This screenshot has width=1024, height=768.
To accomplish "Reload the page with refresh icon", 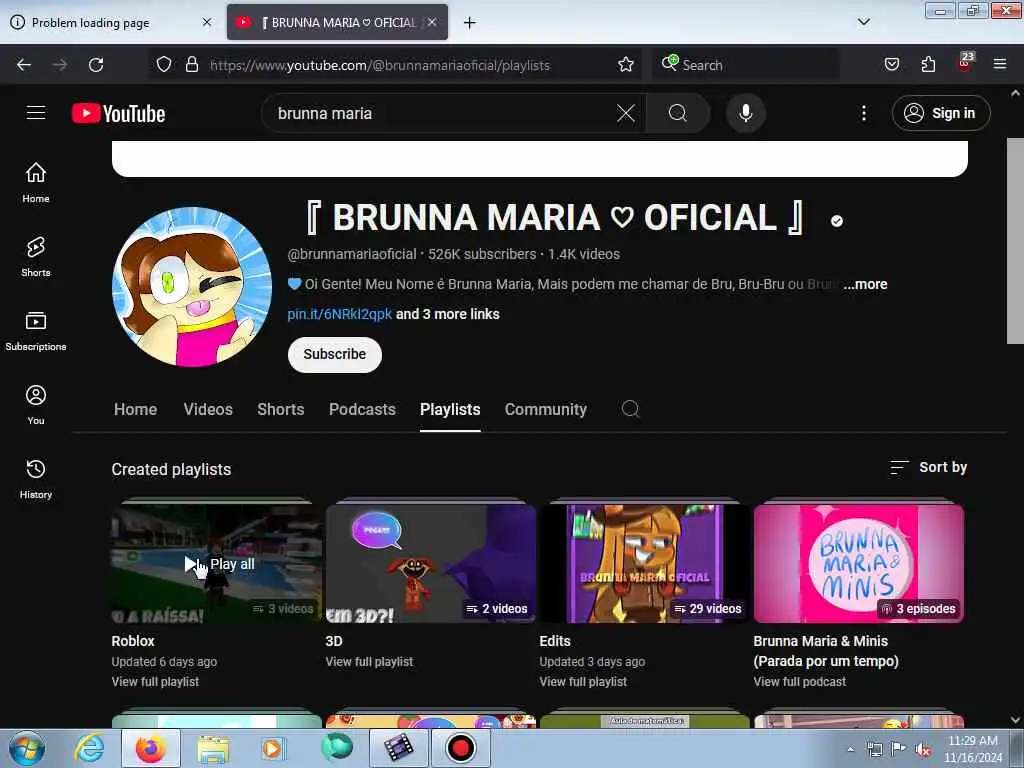I will click(x=96, y=65).
